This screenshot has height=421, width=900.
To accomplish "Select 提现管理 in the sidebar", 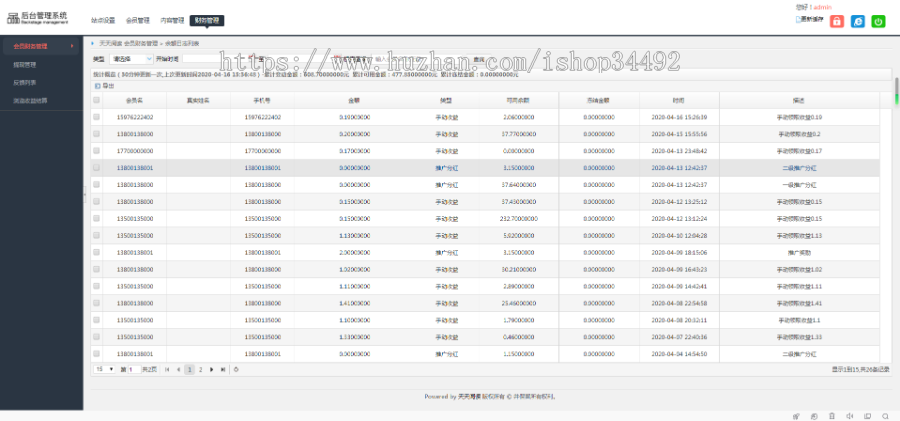I will coord(25,65).
